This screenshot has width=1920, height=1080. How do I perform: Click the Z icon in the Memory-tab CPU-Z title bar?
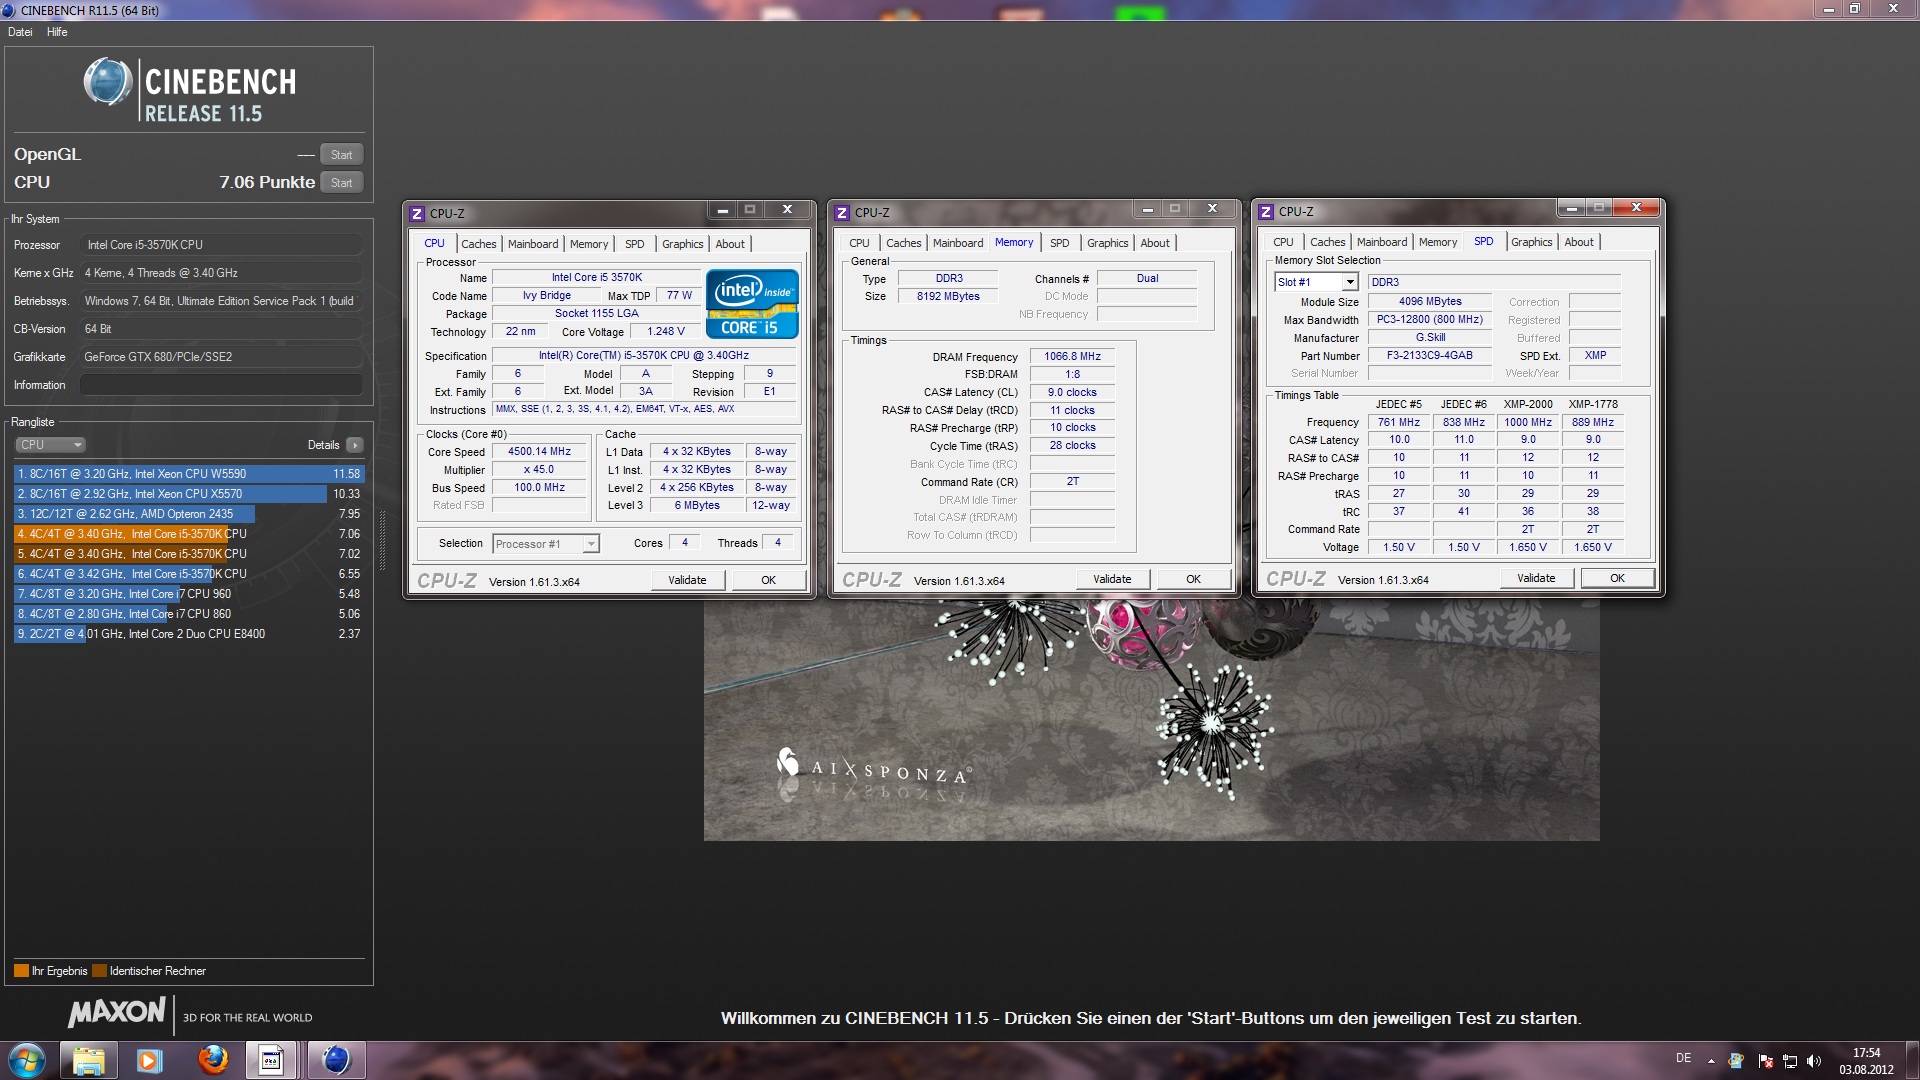click(x=843, y=212)
